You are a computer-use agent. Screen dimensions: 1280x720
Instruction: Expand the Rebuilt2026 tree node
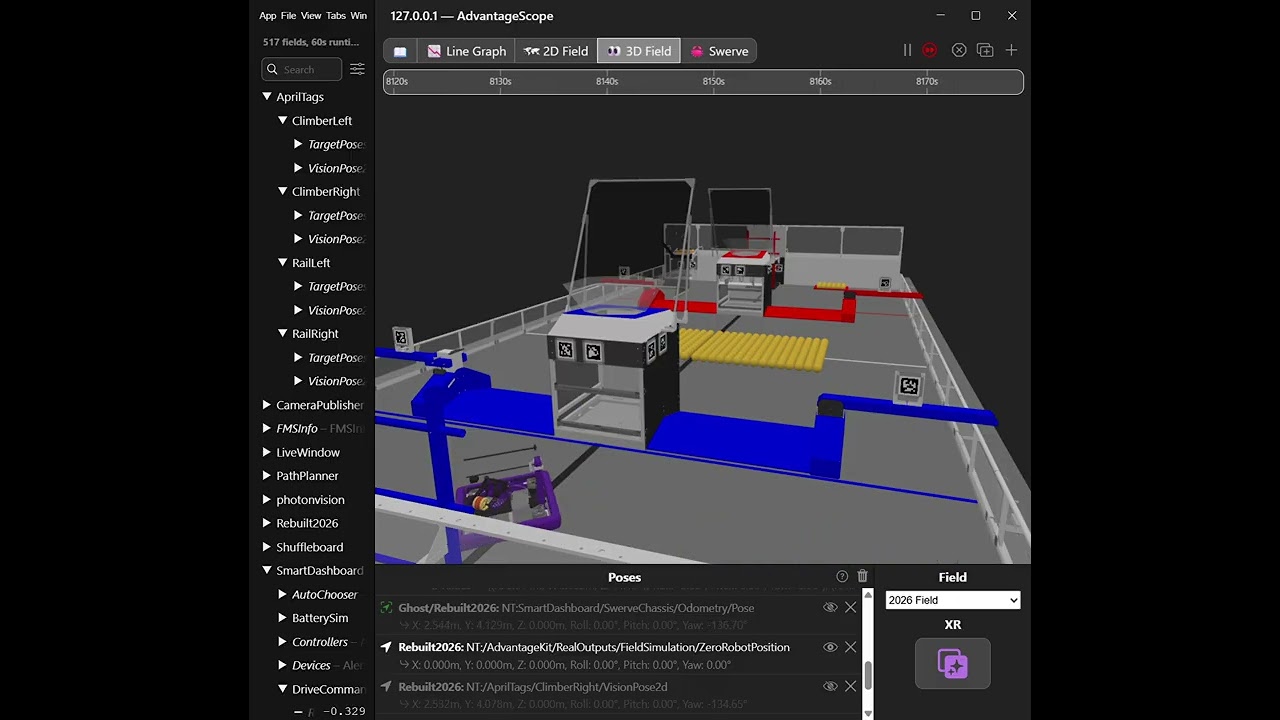267,523
